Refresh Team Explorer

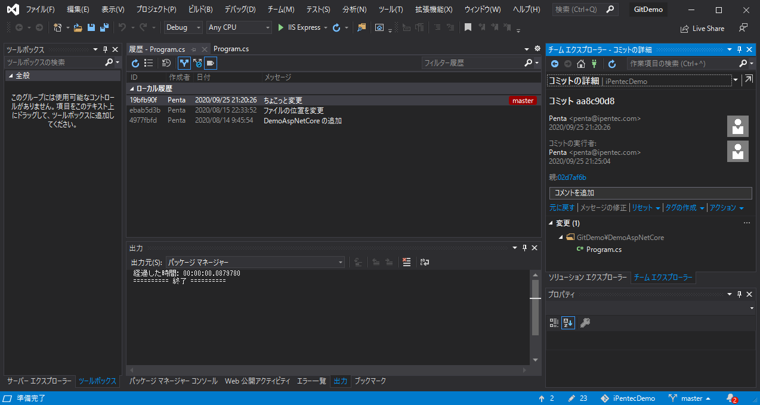pos(612,63)
